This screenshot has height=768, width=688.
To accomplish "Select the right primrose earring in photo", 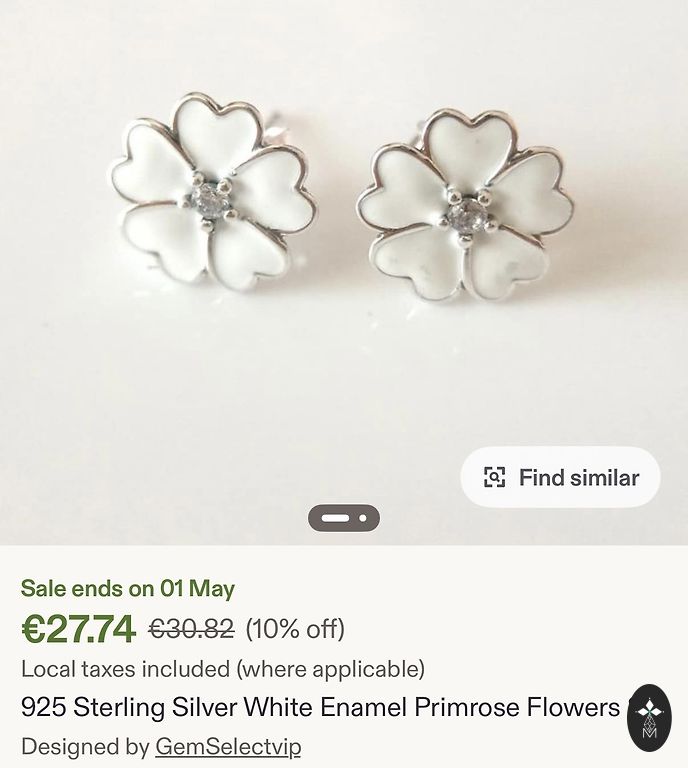I will [x=465, y=206].
